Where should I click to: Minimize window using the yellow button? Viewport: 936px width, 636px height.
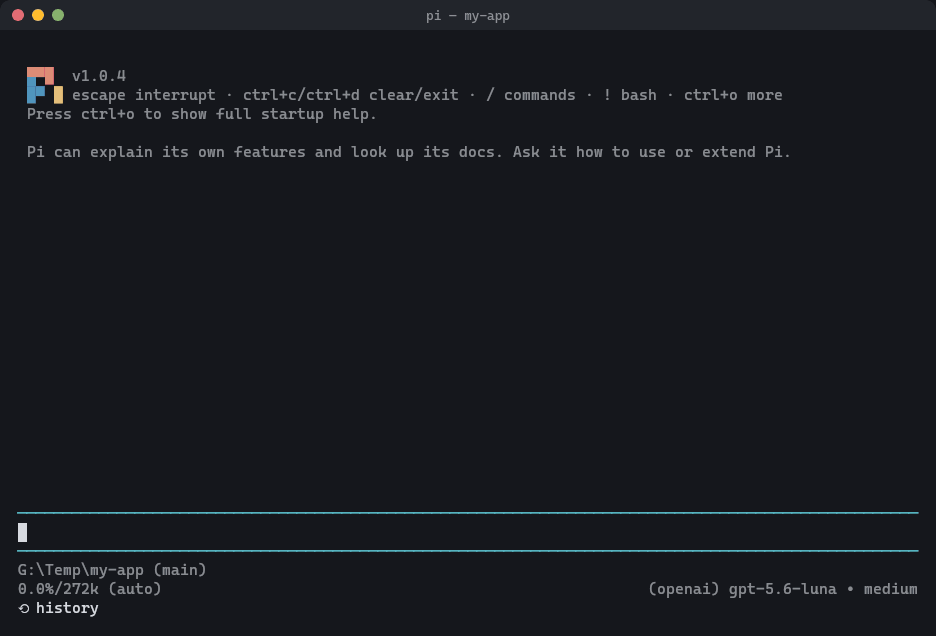(x=38, y=15)
